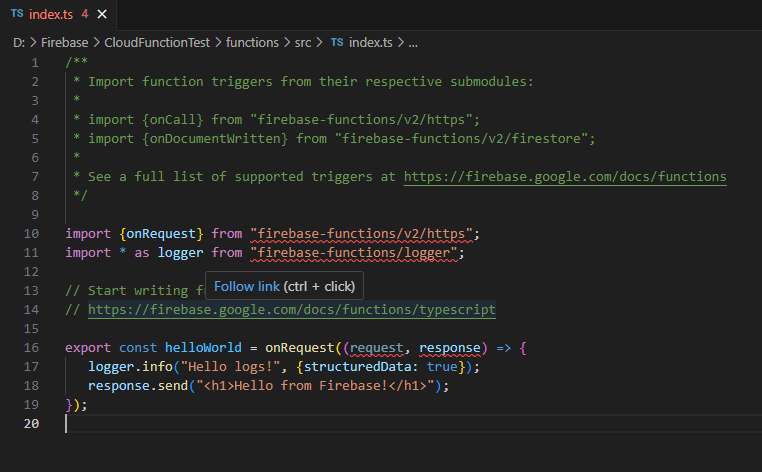Click the true value on line 17
Image resolution: width=762 pixels, height=472 pixels.
(442, 367)
